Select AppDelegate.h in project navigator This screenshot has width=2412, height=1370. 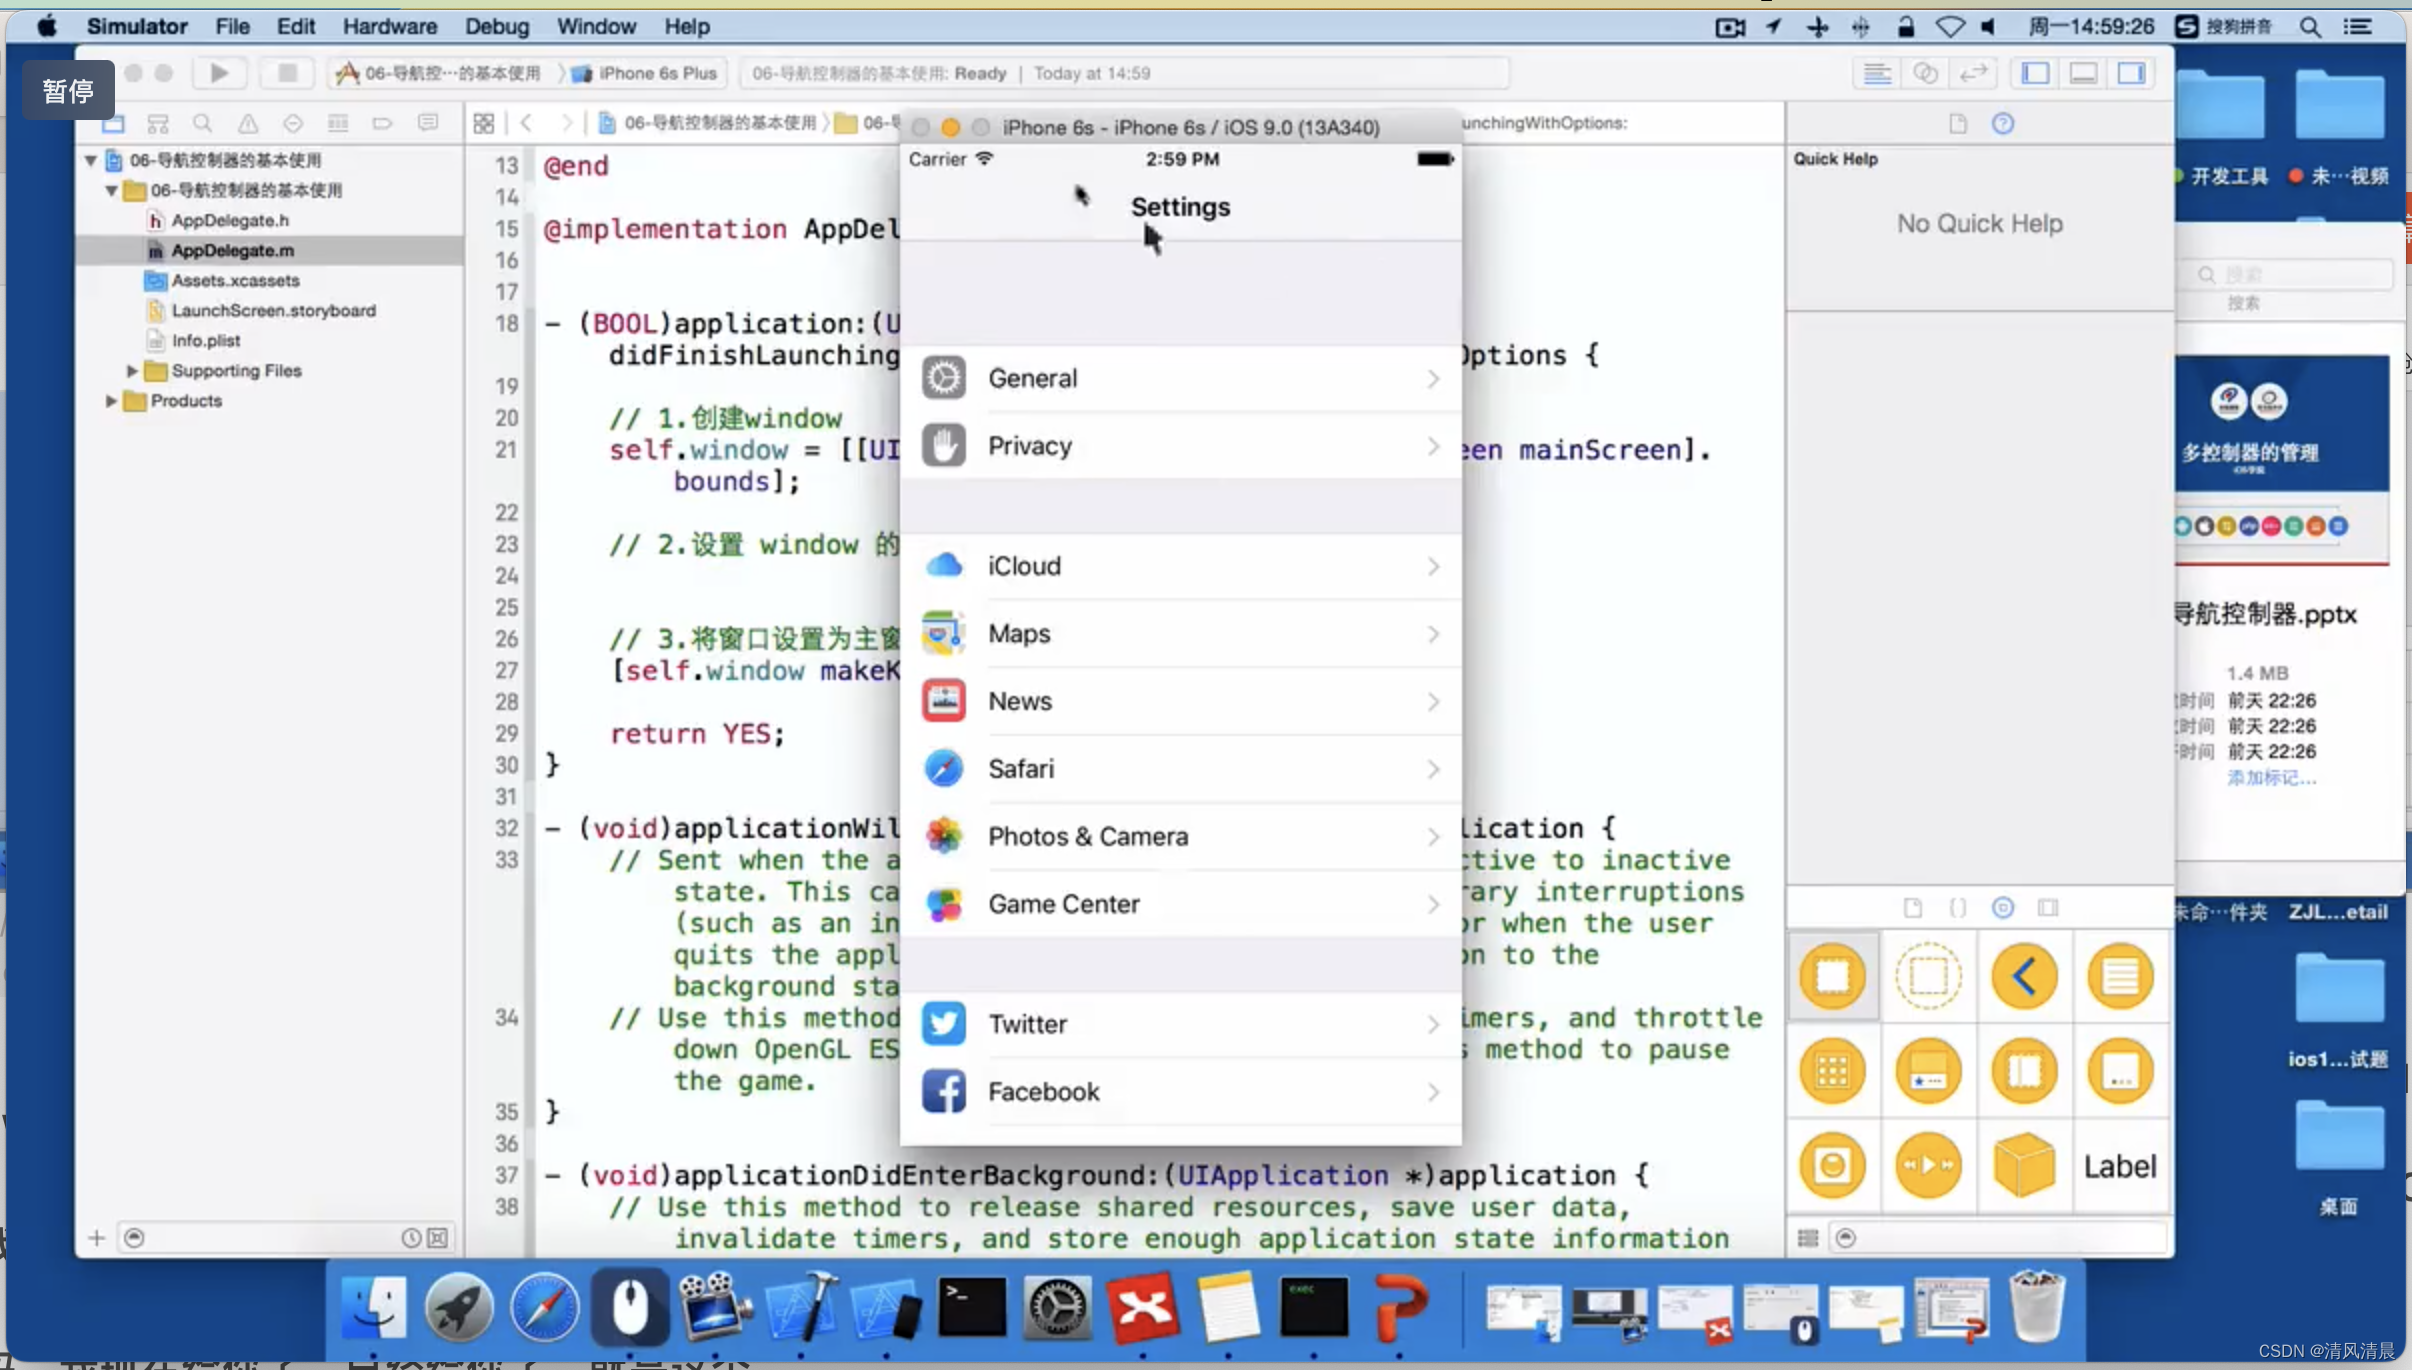pyautogui.click(x=230, y=220)
